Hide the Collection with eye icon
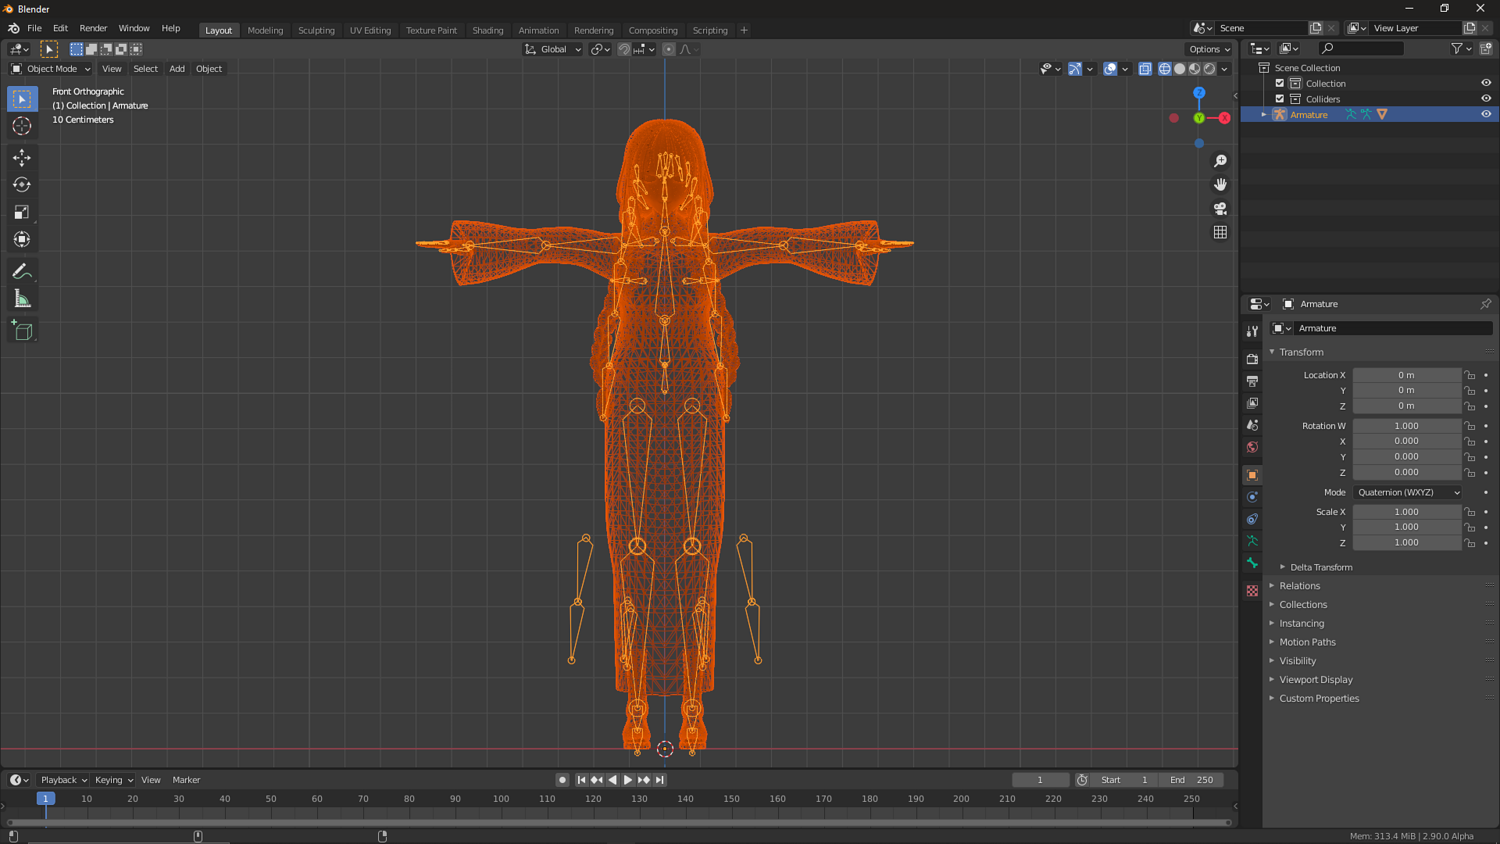Screen dimensions: 1500x844 1486,83
